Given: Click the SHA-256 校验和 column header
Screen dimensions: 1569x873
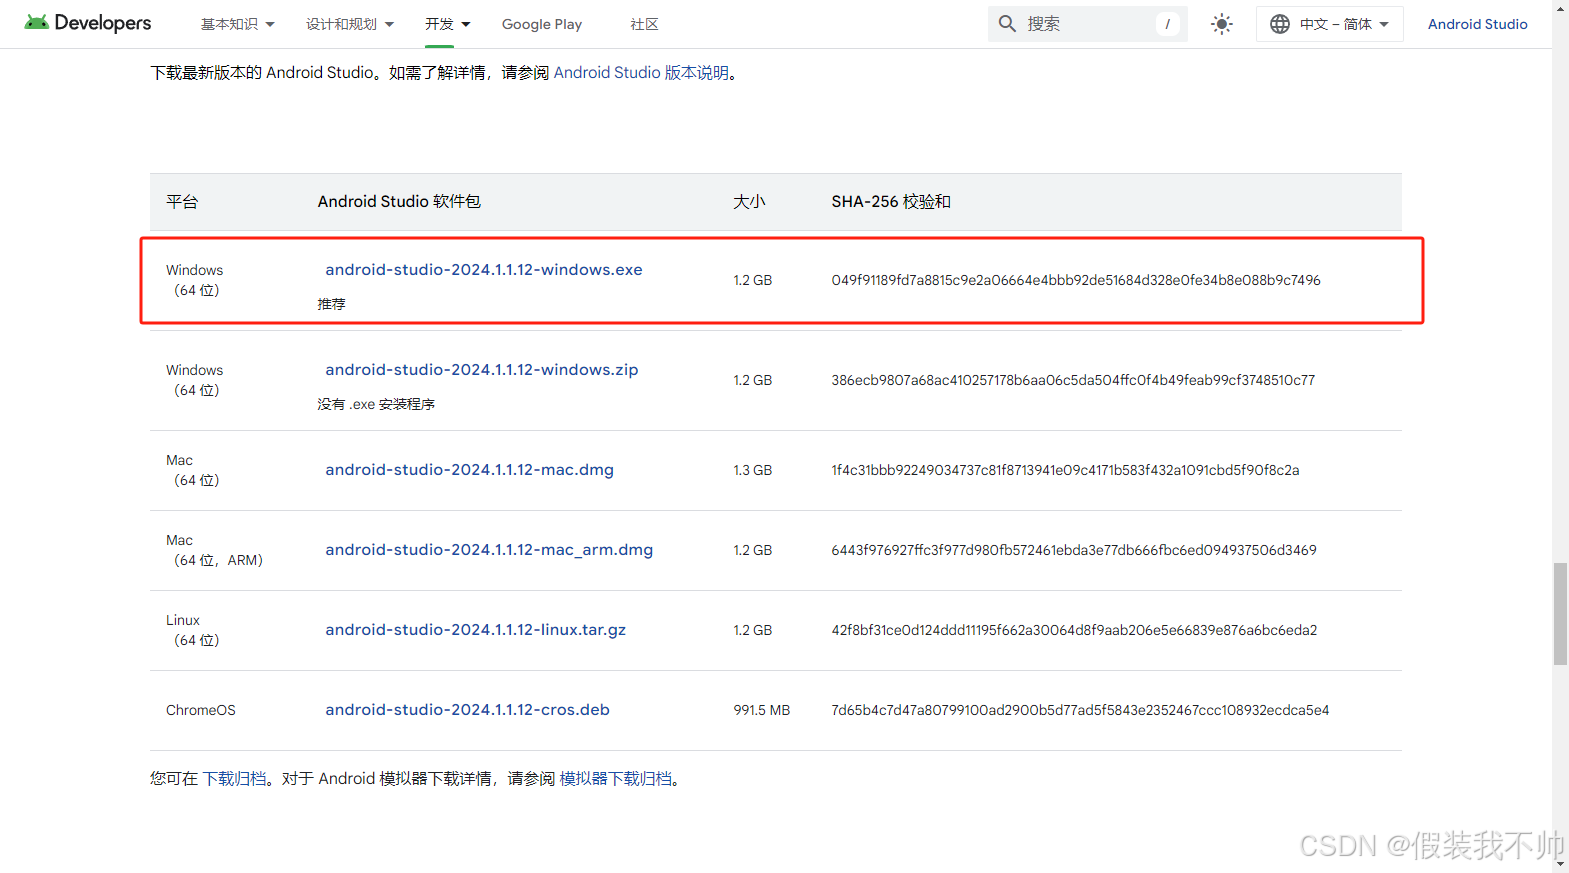Looking at the screenshot, I should tap(891, 201).
